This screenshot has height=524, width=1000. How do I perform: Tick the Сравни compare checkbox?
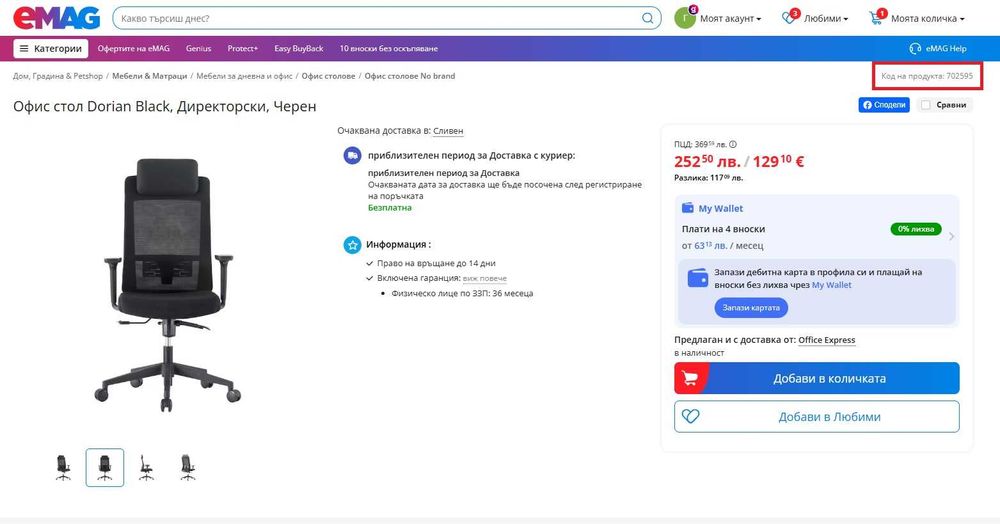926,105
